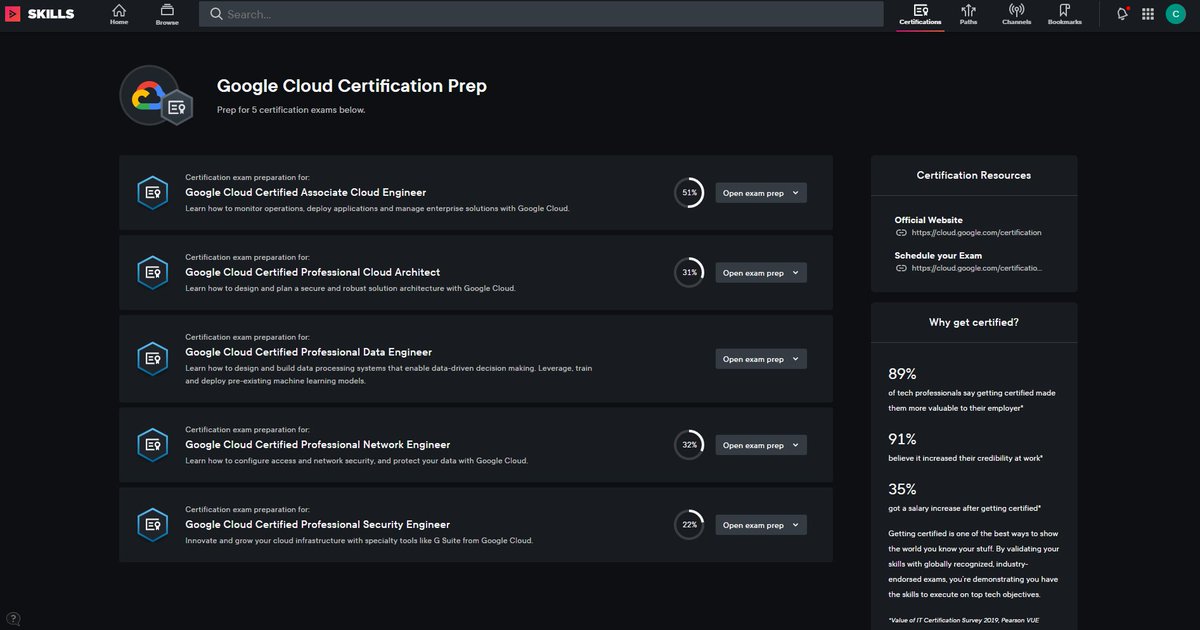Open the Bookmarks tab

1065,15
